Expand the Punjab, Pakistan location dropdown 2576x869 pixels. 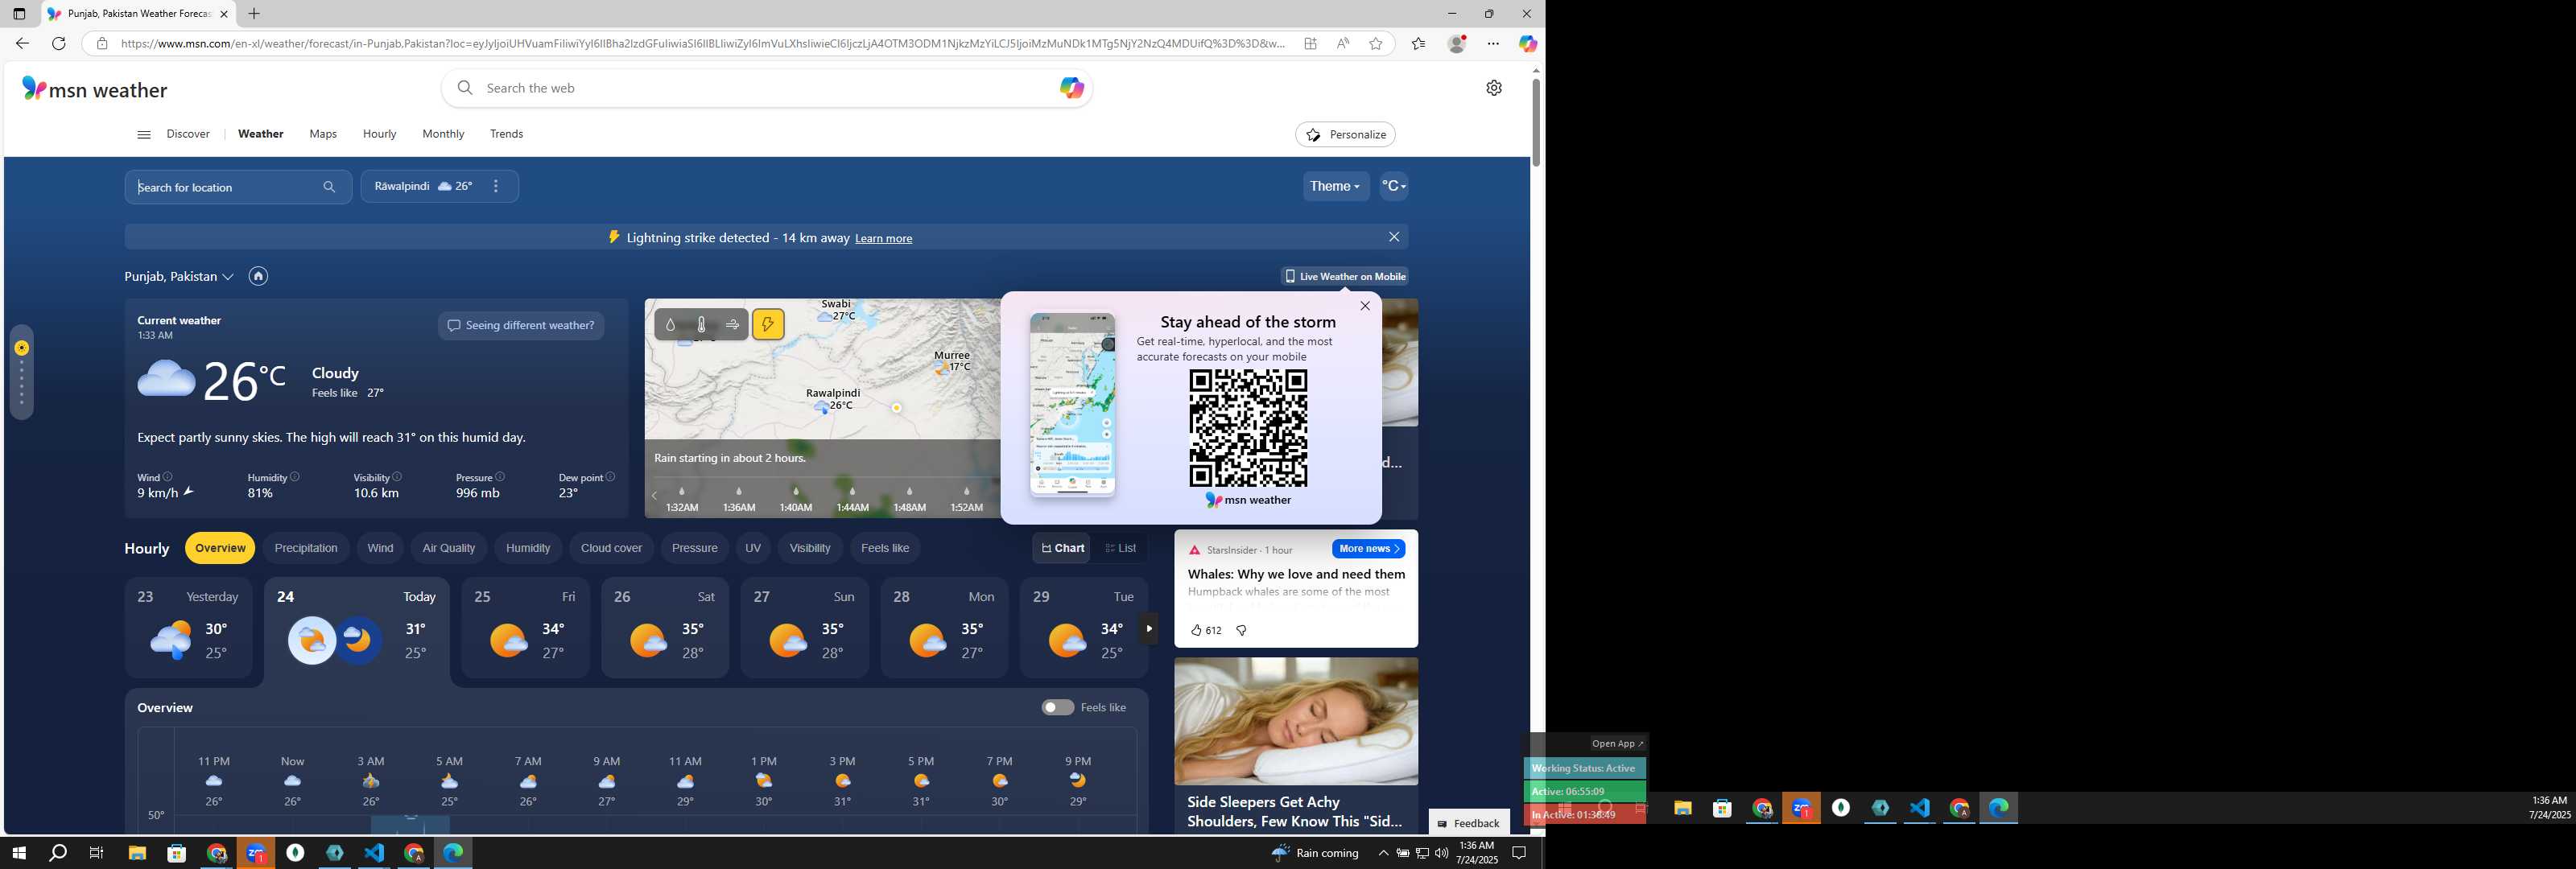point(228,277)
